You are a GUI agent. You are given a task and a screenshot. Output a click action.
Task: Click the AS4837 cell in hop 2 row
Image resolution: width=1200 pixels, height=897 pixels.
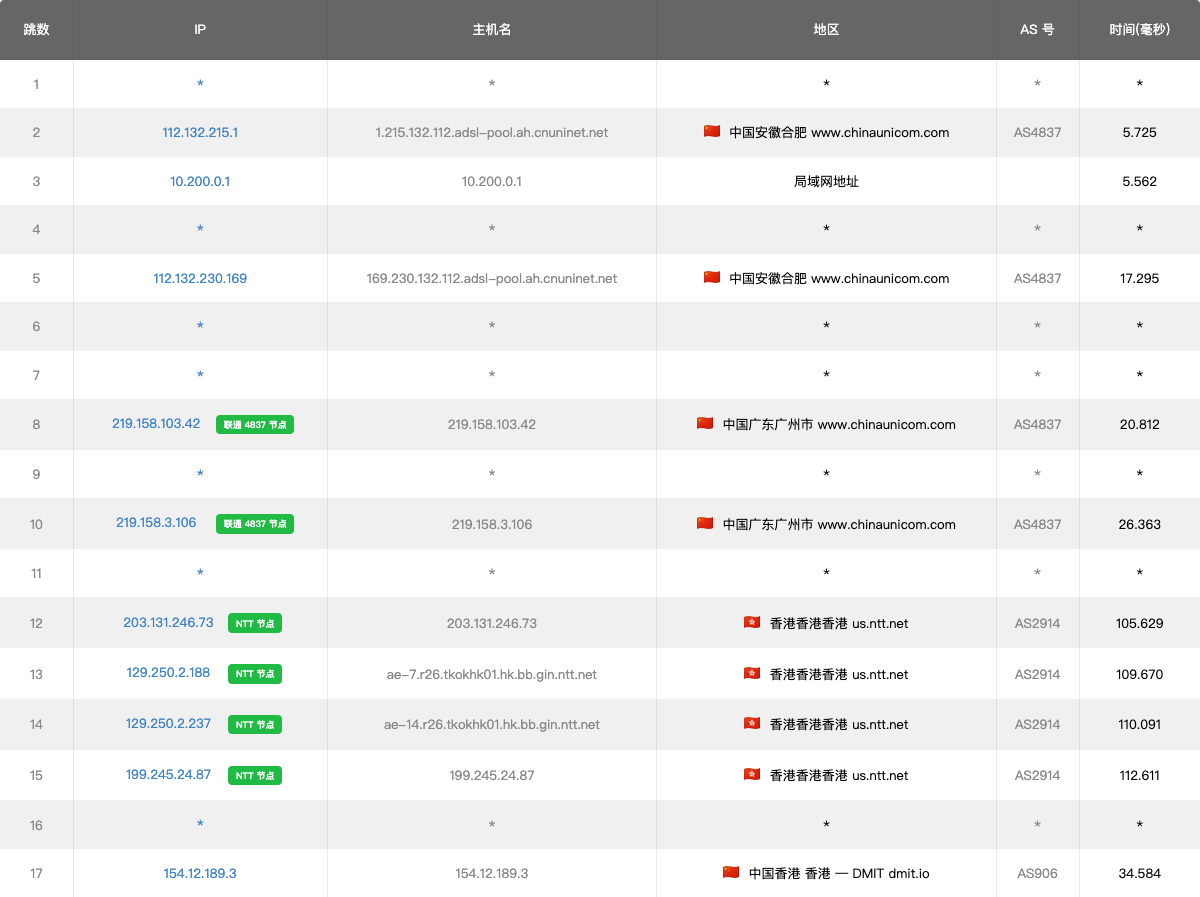pos(1037,132)
